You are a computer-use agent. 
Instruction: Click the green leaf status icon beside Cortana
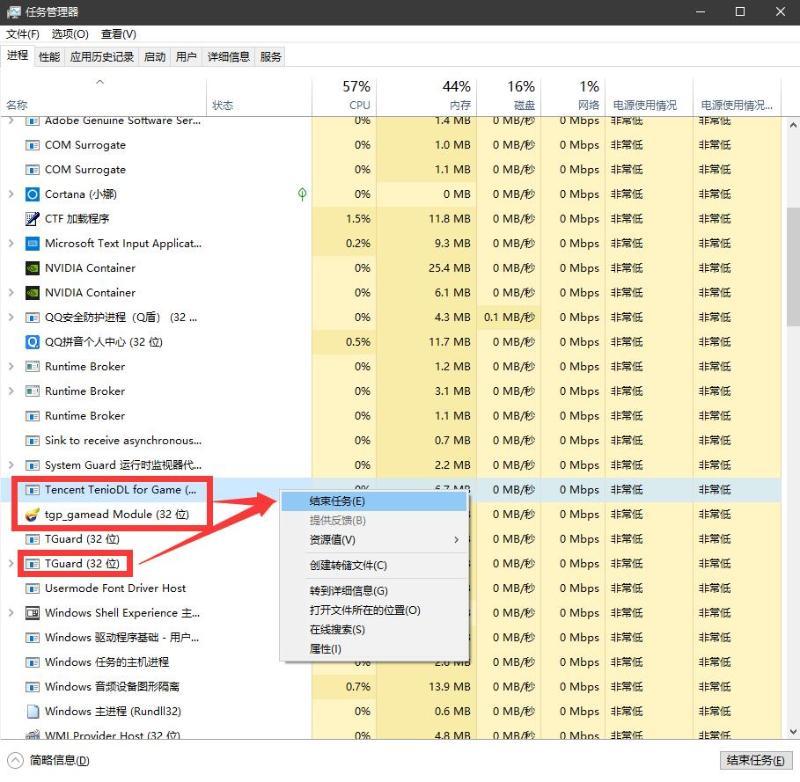(302, 194)
